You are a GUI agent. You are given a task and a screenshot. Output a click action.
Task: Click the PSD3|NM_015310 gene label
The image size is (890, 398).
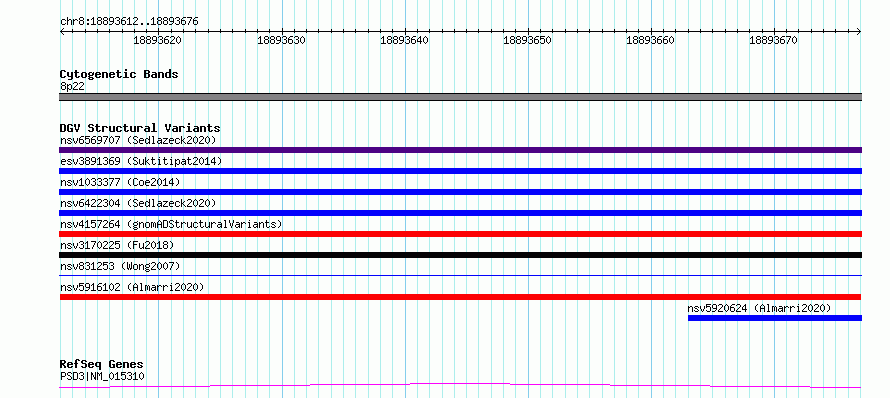[x=102, y=376]
